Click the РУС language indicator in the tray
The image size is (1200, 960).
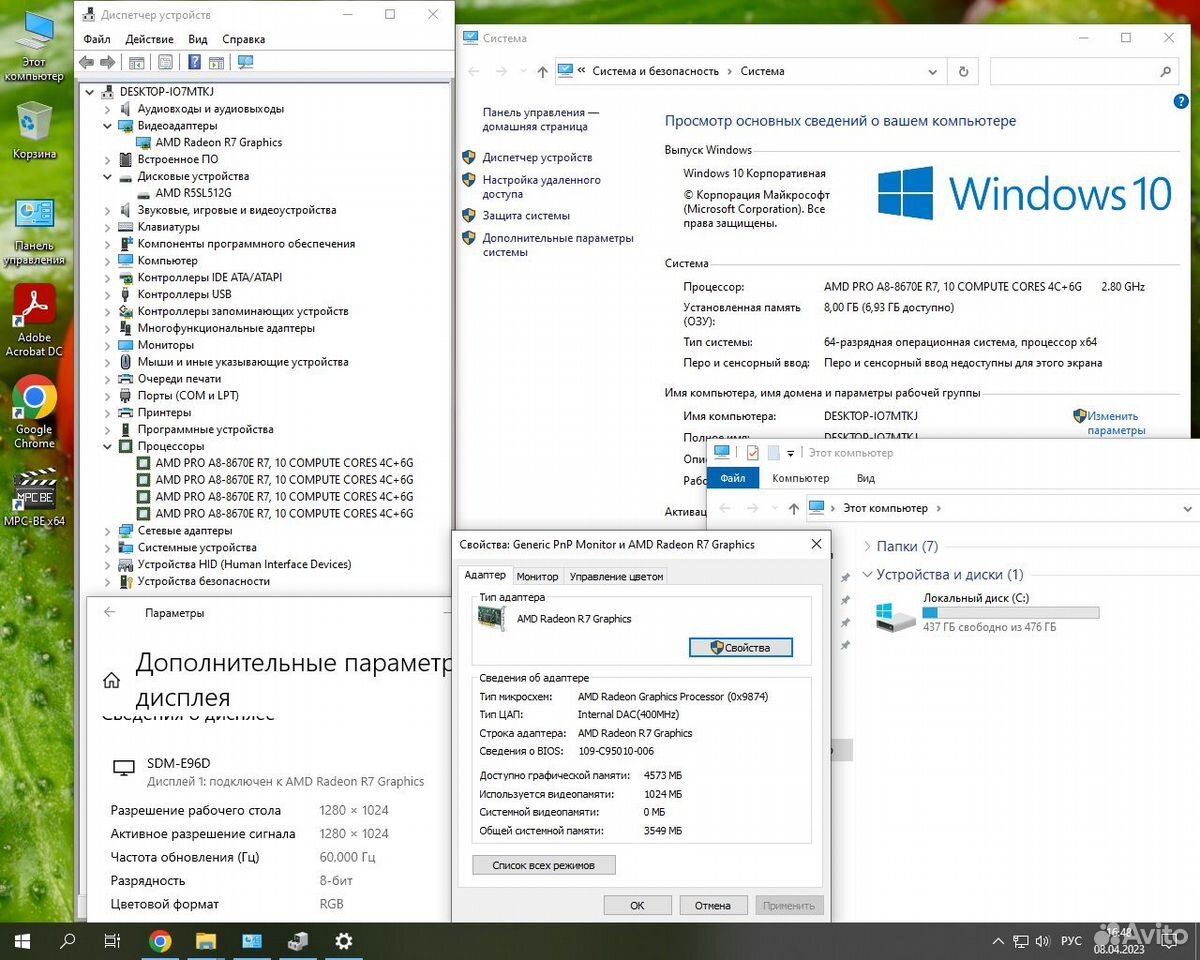pos(1071,941)
